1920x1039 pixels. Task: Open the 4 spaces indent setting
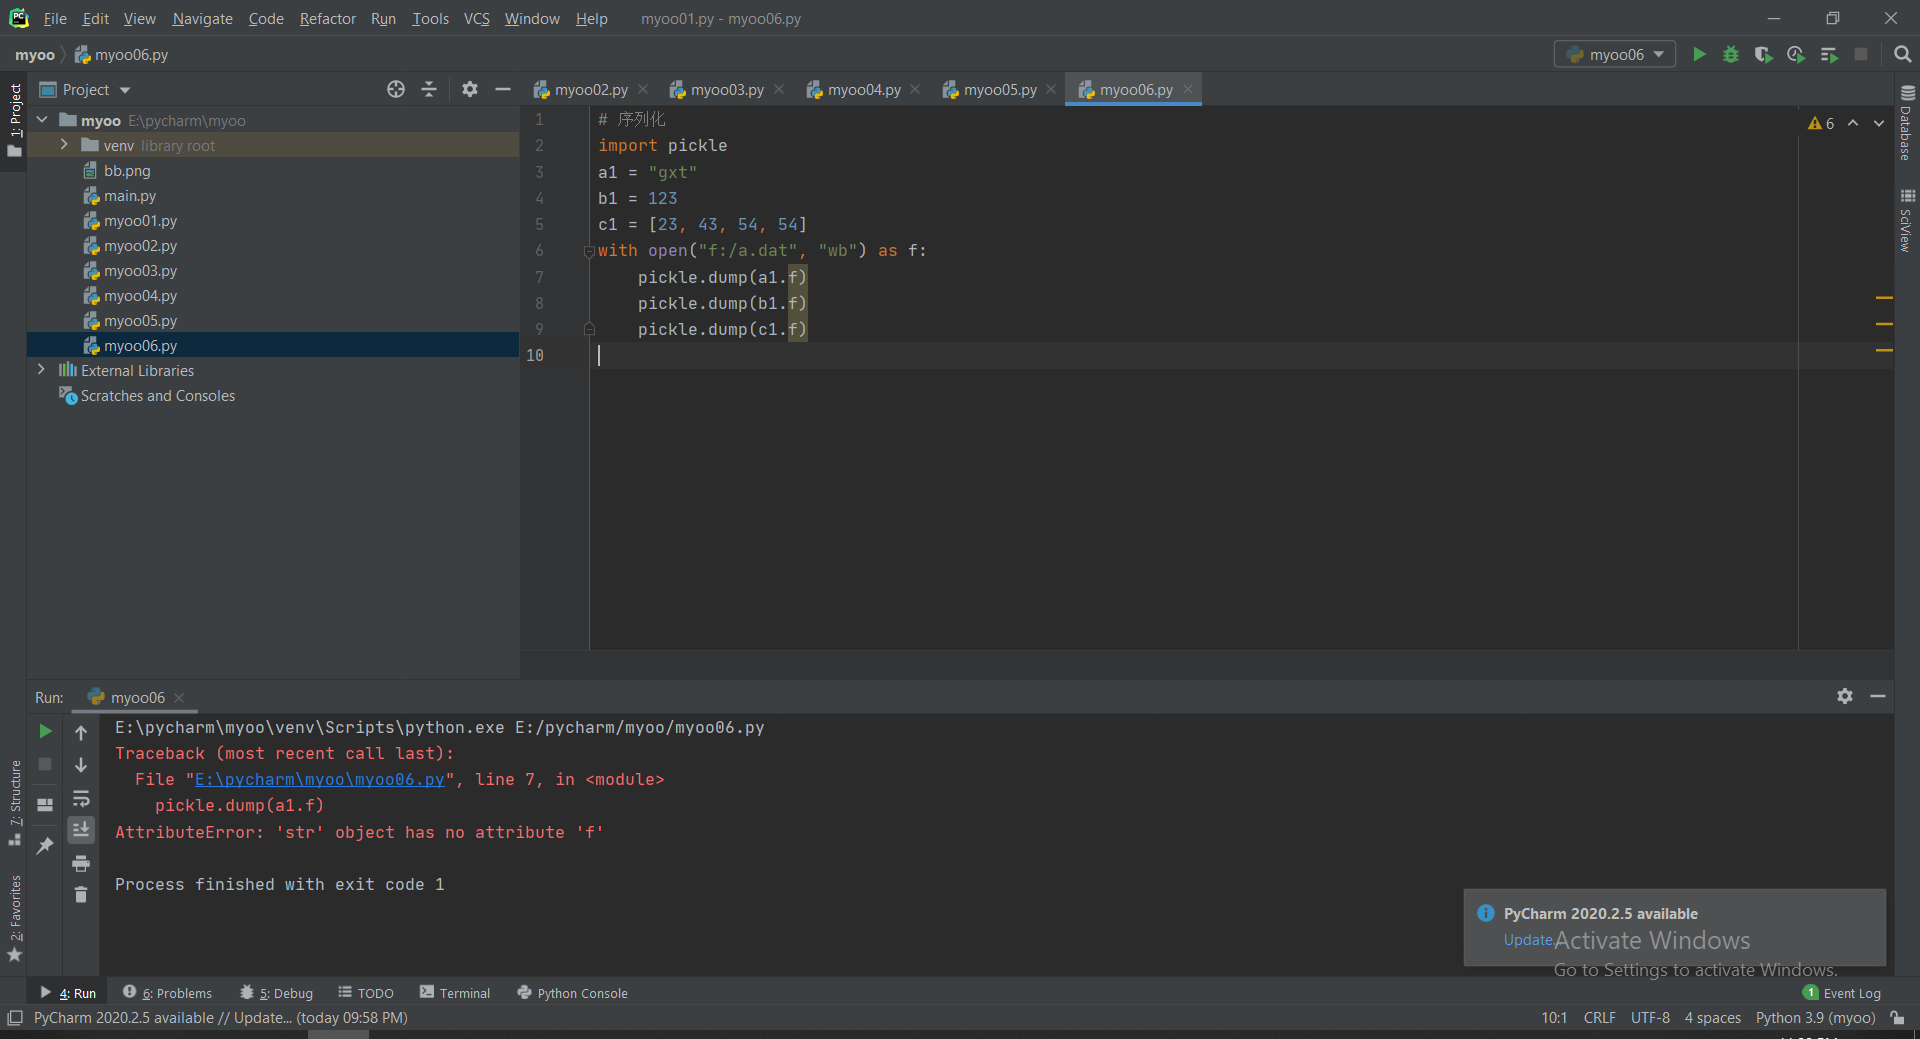tap(1712, 1018)
